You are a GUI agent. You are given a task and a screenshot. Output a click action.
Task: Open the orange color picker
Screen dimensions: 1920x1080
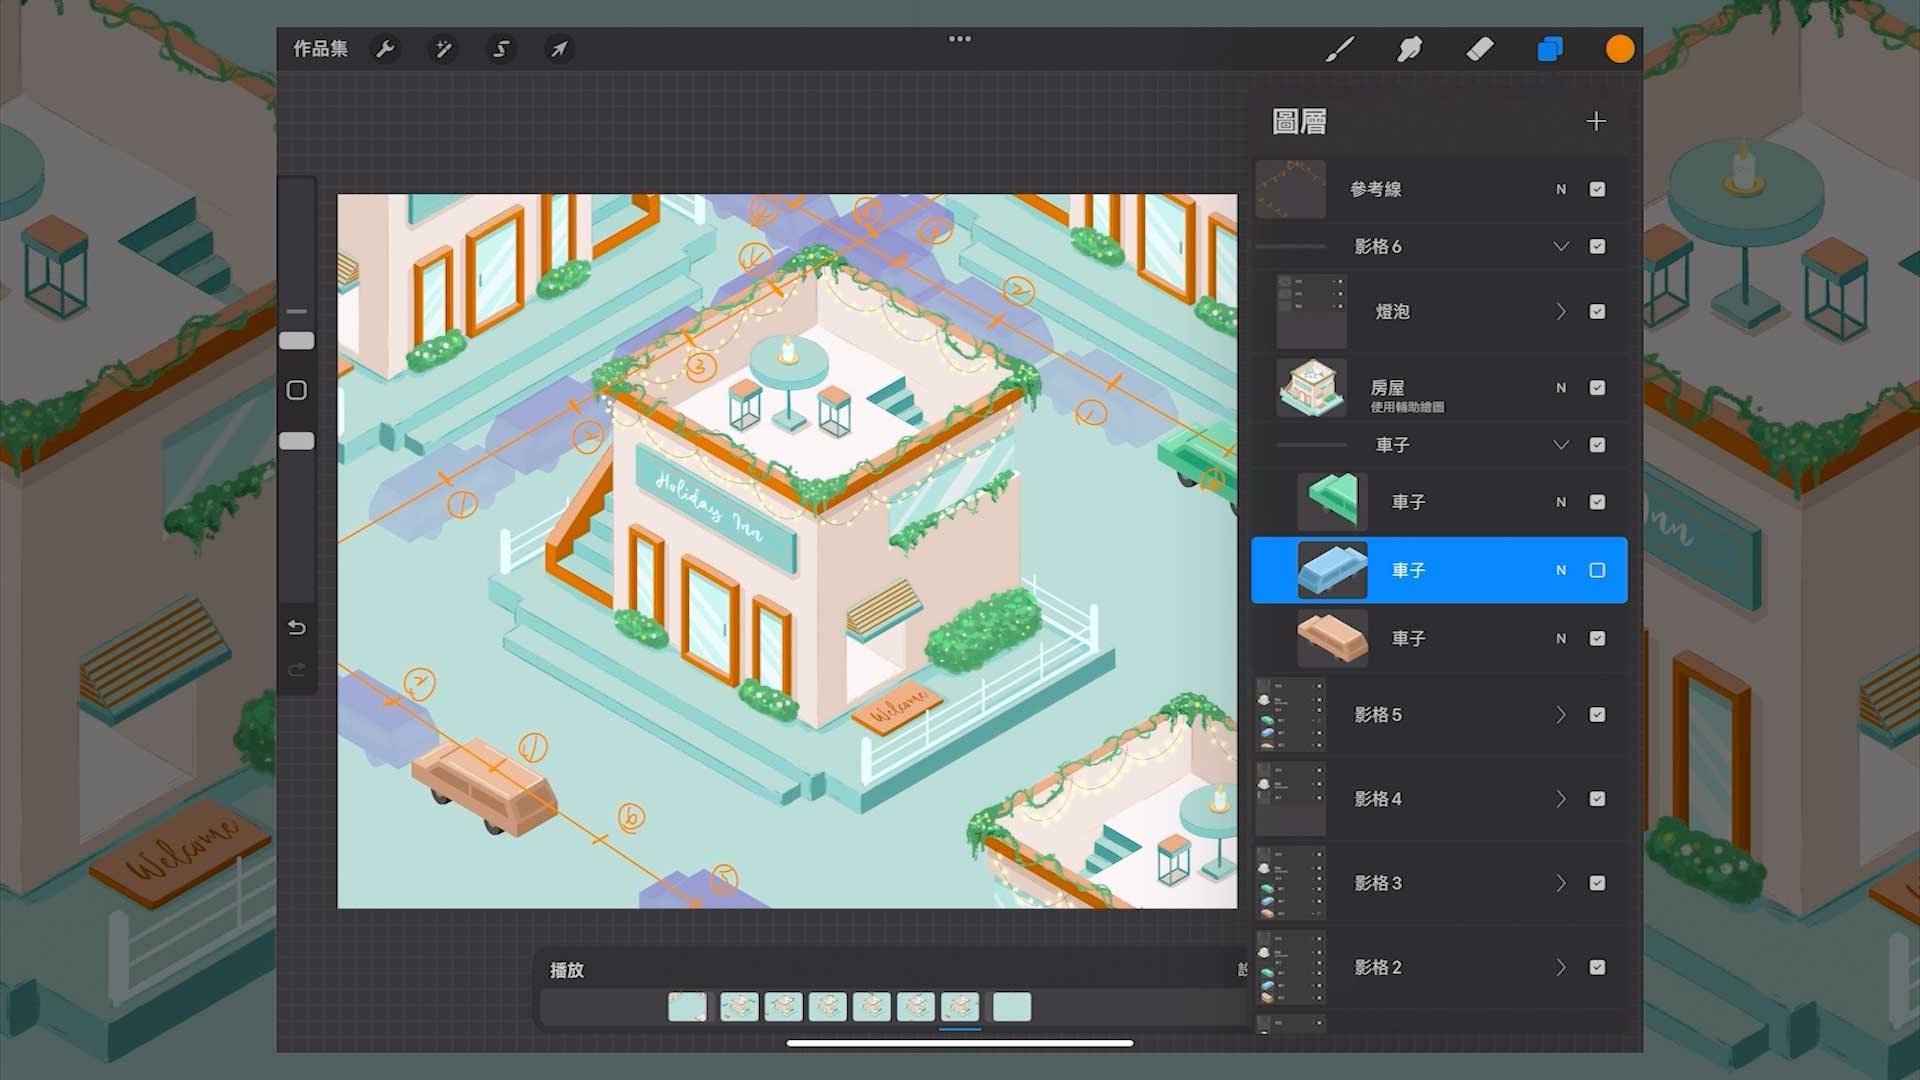tap(1619, 49)
